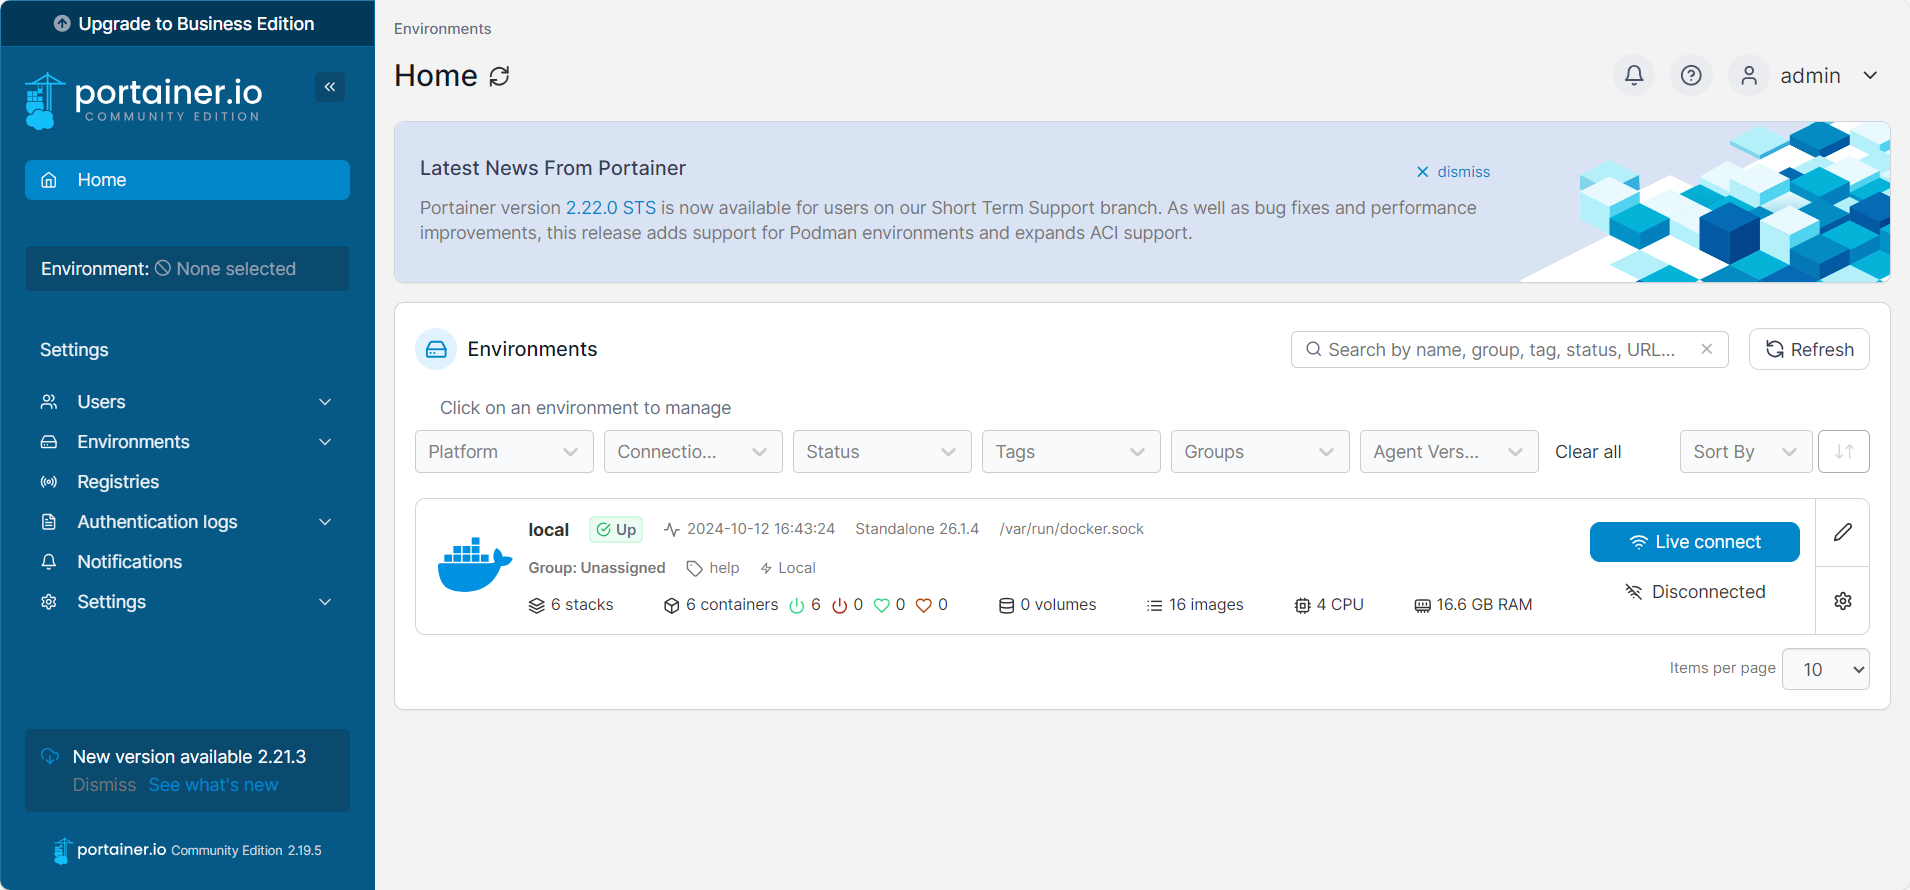
Task: Expand the Settings sidebar submenu
Action: [x=325, y=602]
